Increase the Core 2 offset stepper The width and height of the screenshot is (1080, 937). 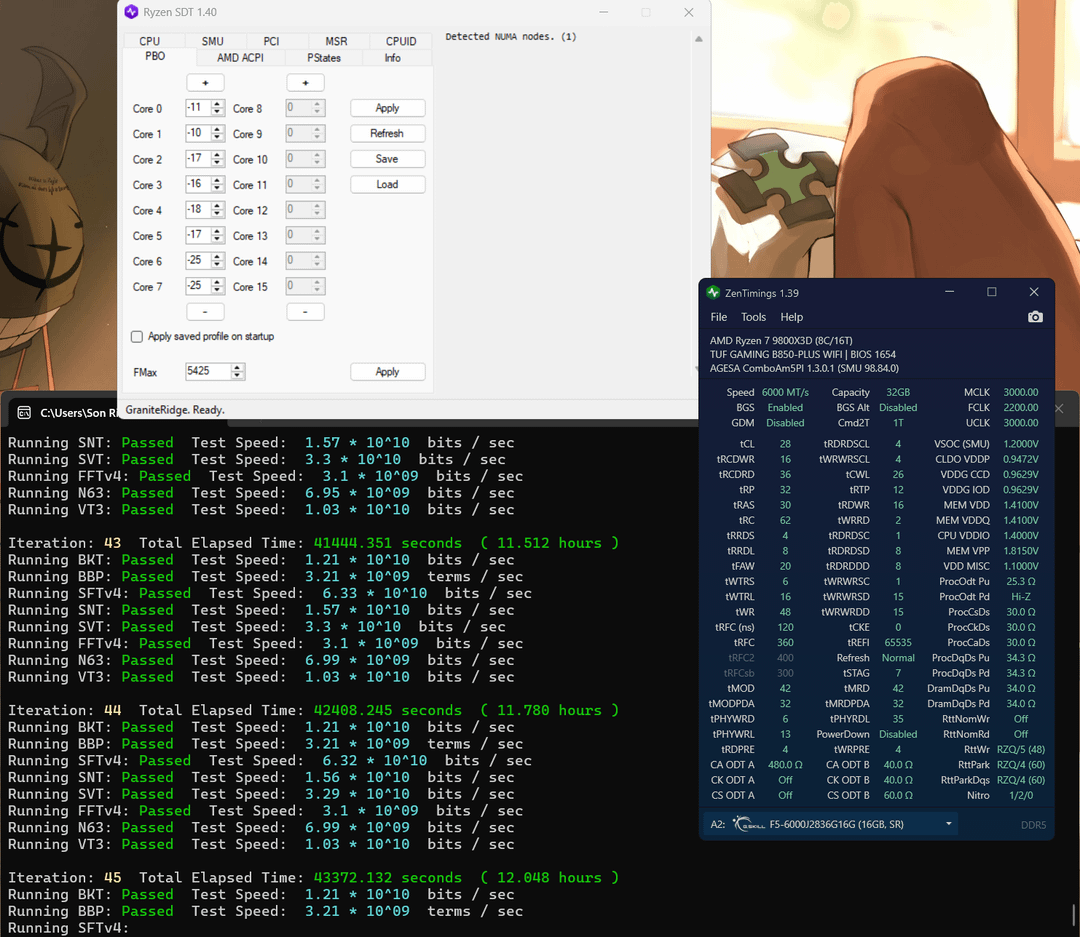218,155
